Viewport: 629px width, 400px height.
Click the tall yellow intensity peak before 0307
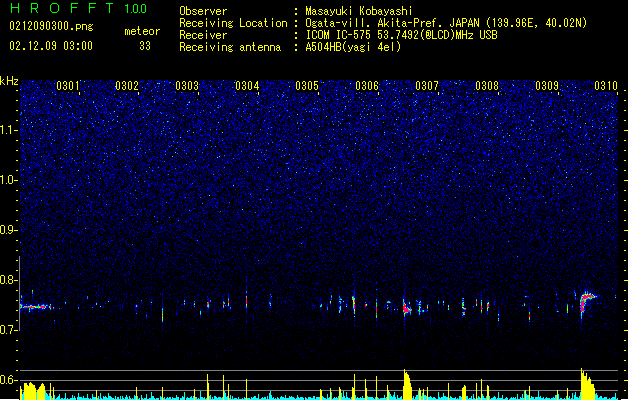[x=407, y=384]
